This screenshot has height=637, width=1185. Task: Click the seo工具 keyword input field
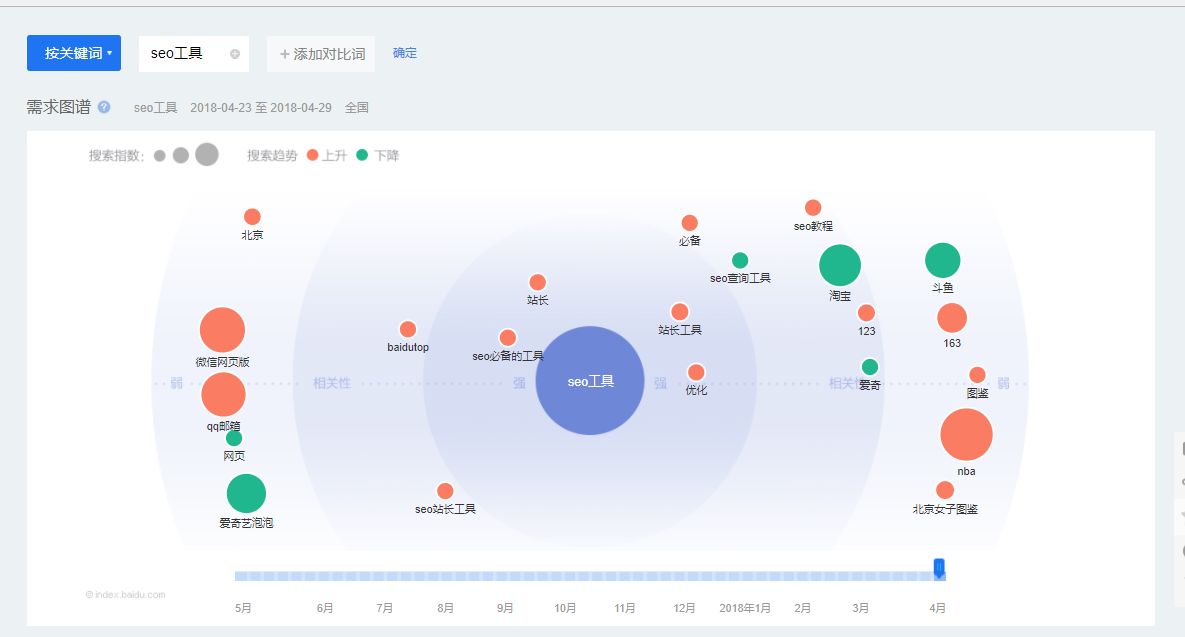[193, 54]
